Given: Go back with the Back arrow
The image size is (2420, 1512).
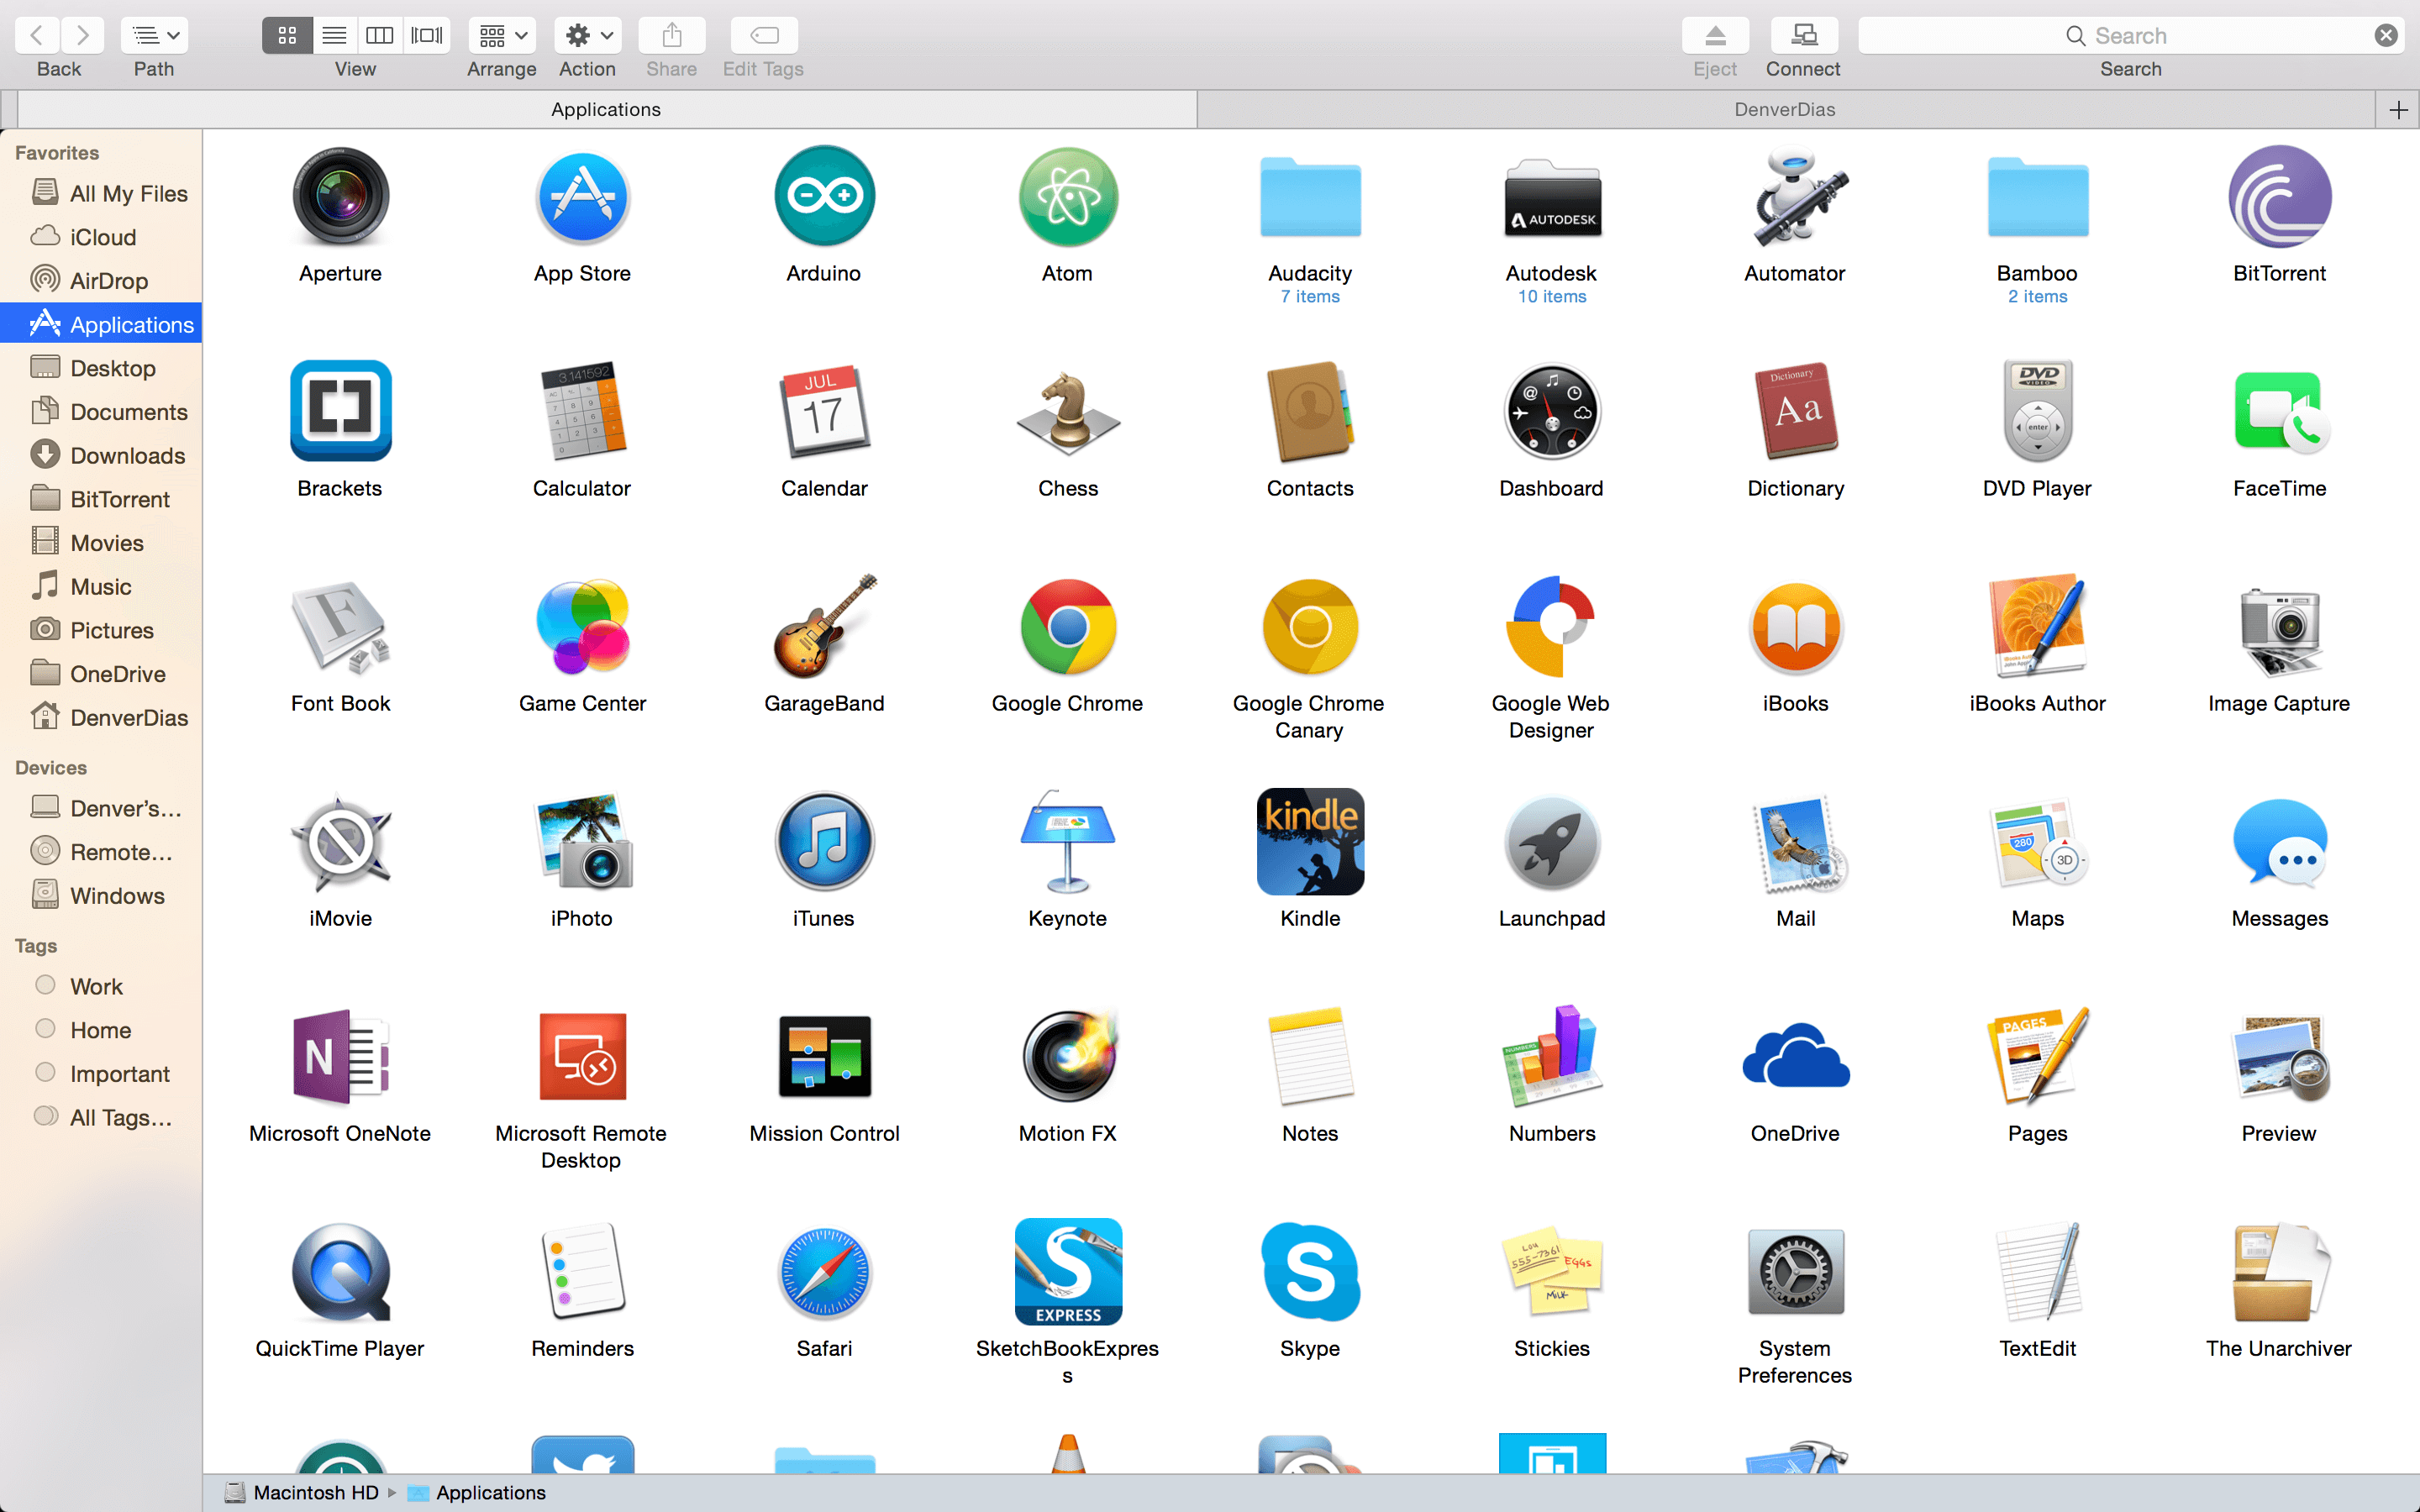Looking at the screenshot, I should click(x=37, y=35).
